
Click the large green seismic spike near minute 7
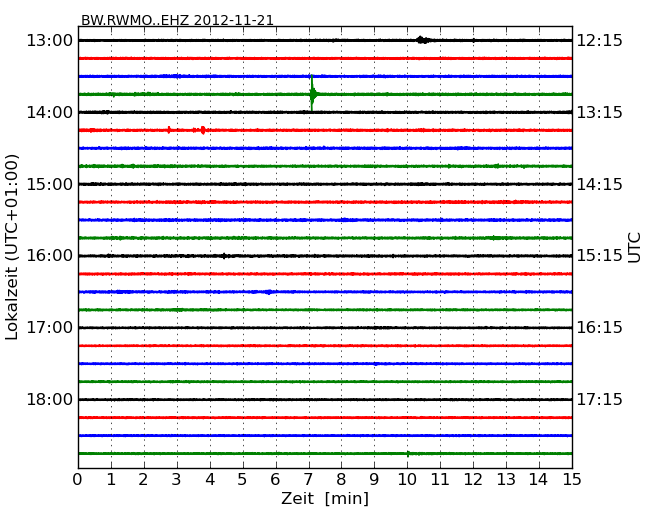[x=312, y=94]
